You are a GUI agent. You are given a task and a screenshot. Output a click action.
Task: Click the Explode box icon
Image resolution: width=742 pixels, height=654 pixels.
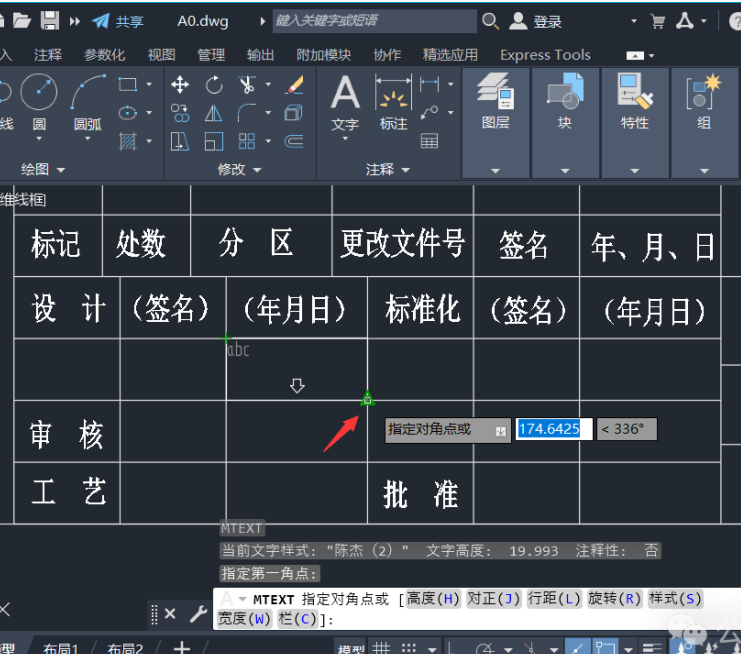point(294,113)
